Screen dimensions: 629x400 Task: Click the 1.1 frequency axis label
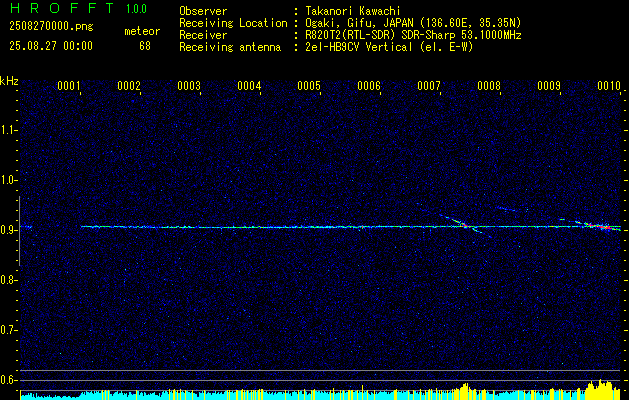tap(8, 130)
